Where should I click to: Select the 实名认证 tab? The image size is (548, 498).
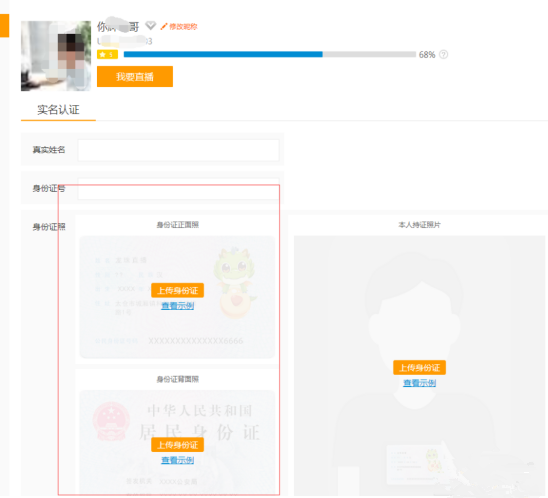pos(58,110)
